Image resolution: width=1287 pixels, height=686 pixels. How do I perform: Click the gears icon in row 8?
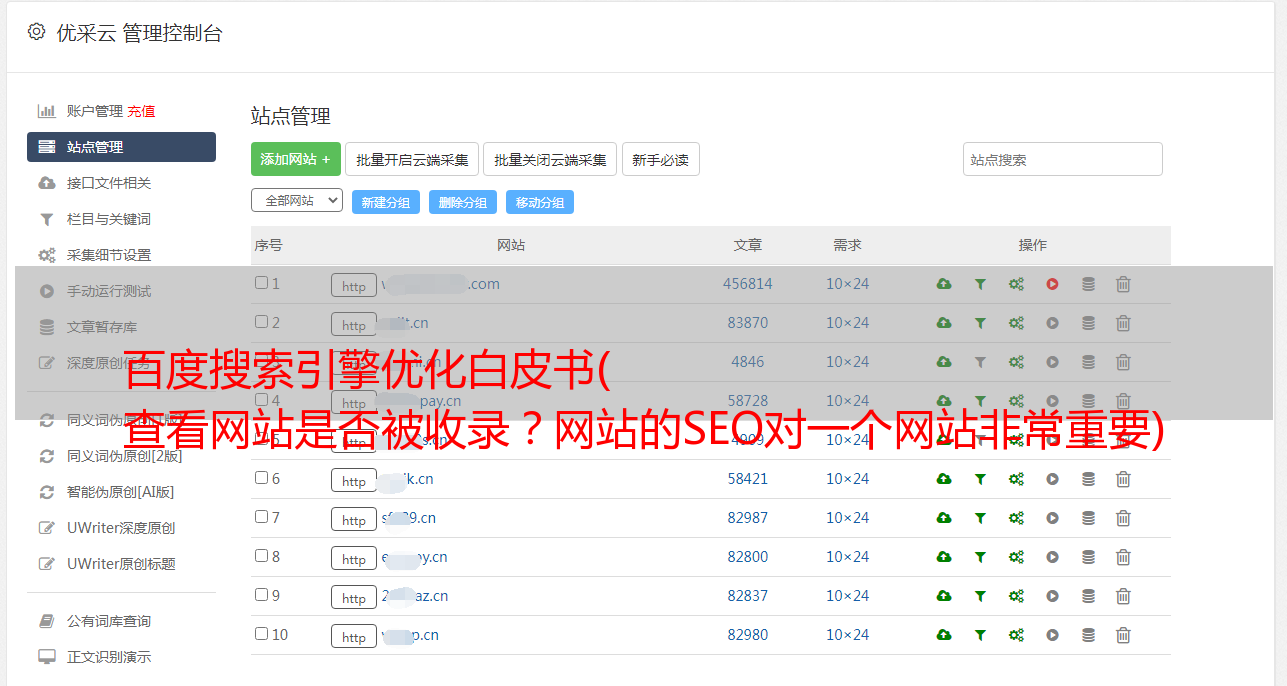[1016, 557]
